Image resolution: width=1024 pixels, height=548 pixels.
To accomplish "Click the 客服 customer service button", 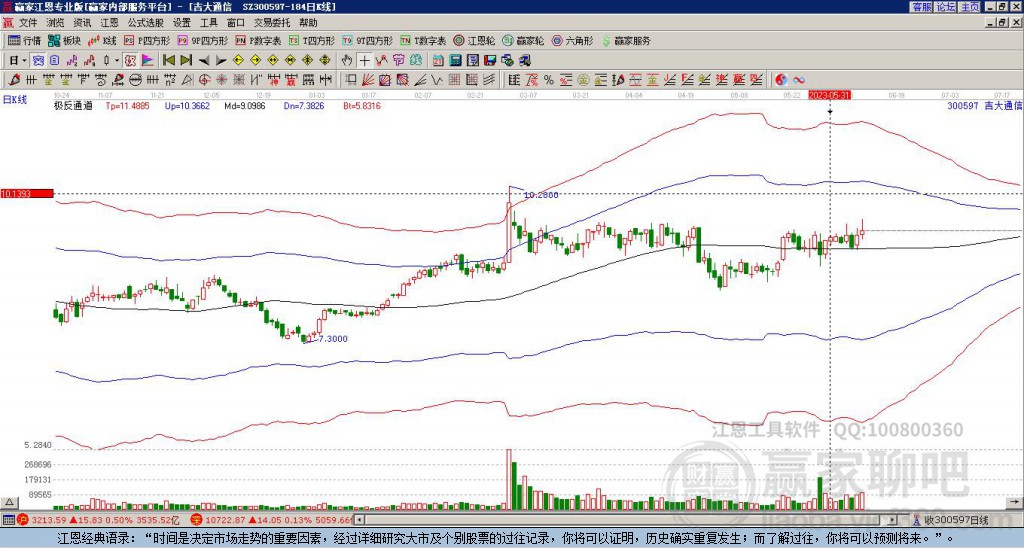I will 921,7.
